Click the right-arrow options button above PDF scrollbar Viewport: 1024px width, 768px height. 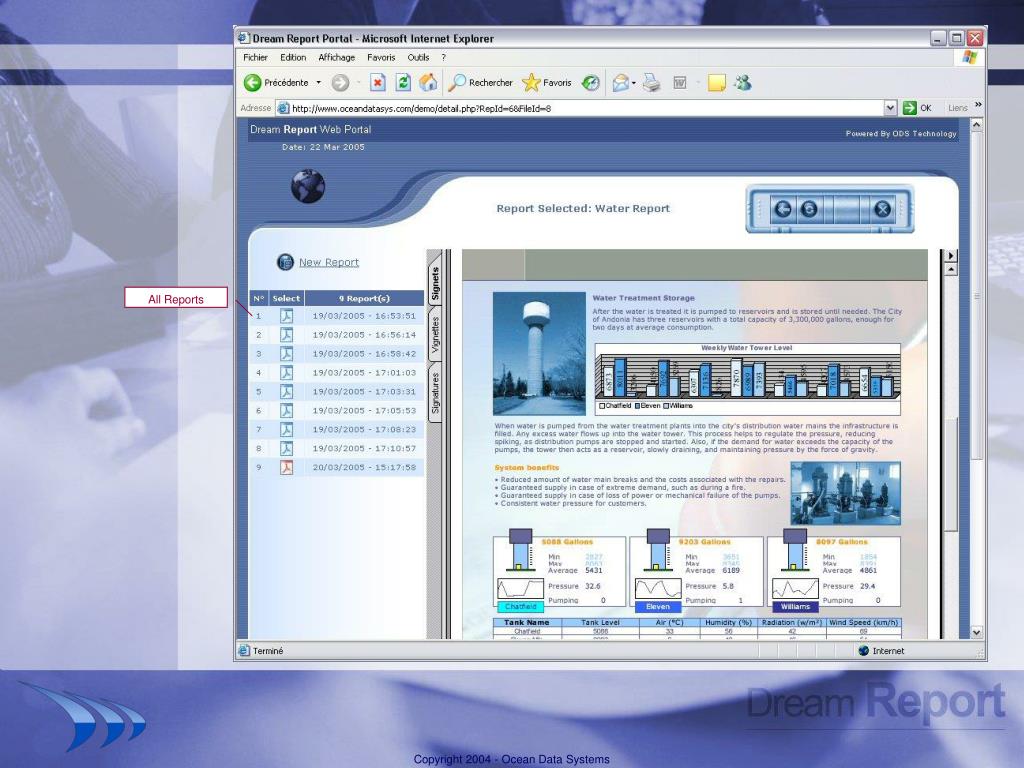pos(951,255)
